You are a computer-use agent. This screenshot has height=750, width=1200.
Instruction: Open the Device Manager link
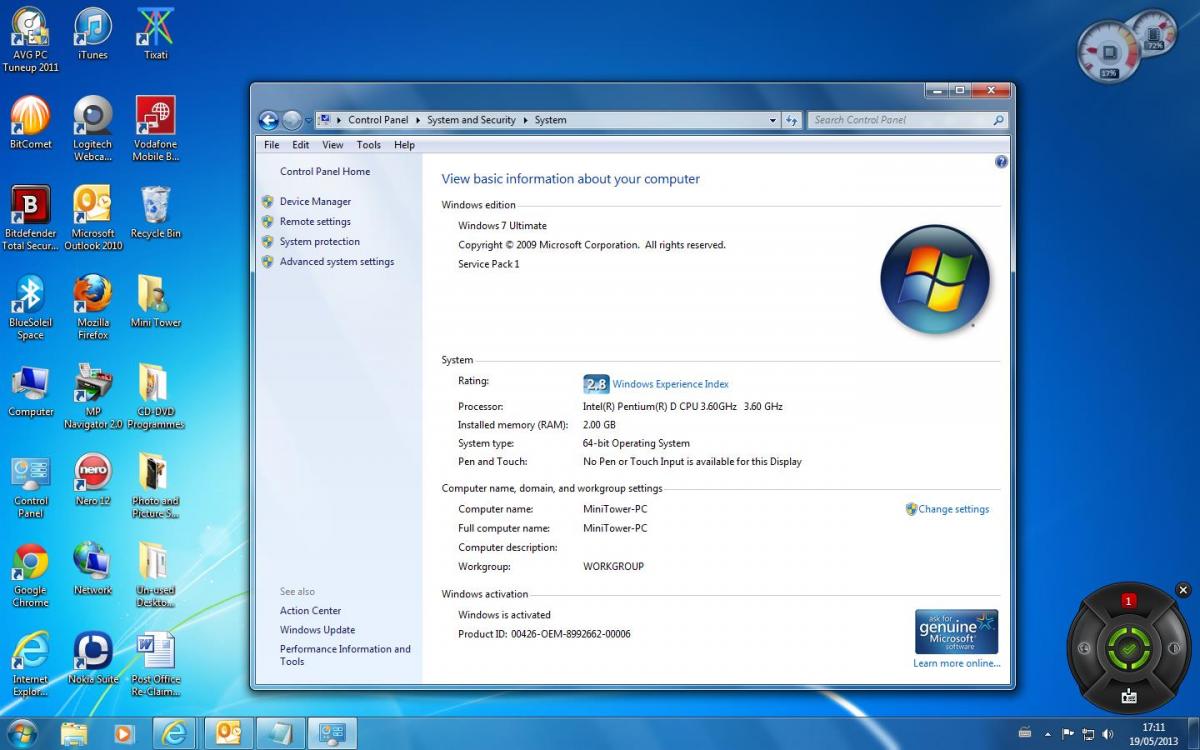pos(315,202)
